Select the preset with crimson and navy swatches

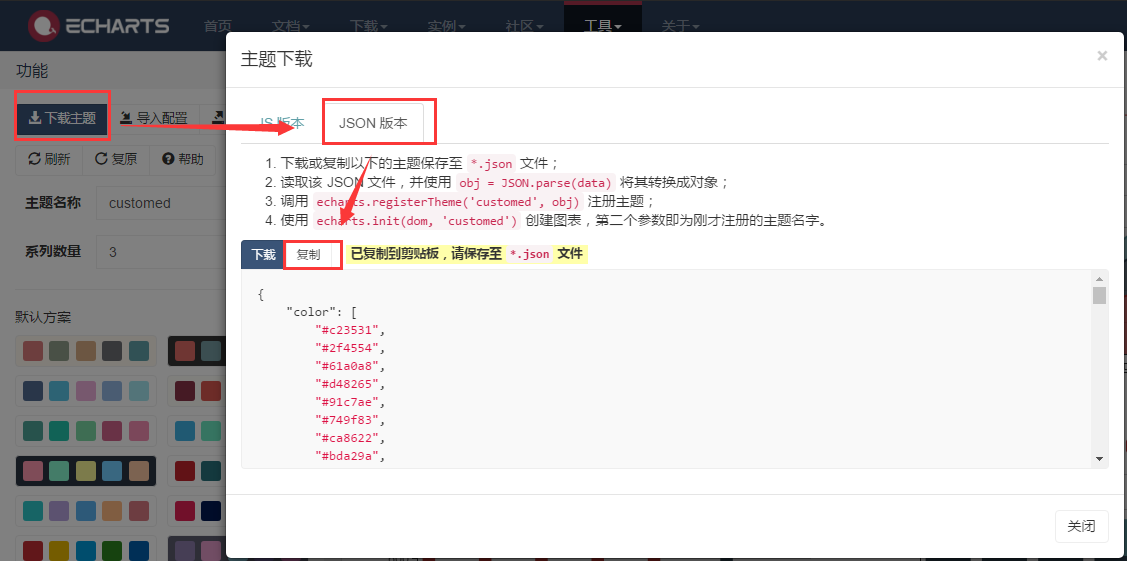[x=197, y=511]
